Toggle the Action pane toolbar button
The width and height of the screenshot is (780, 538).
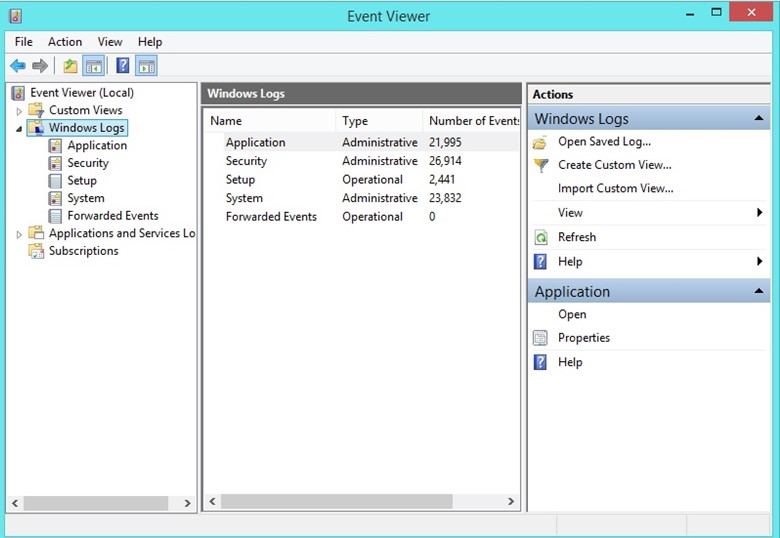[x=146, y=66]
